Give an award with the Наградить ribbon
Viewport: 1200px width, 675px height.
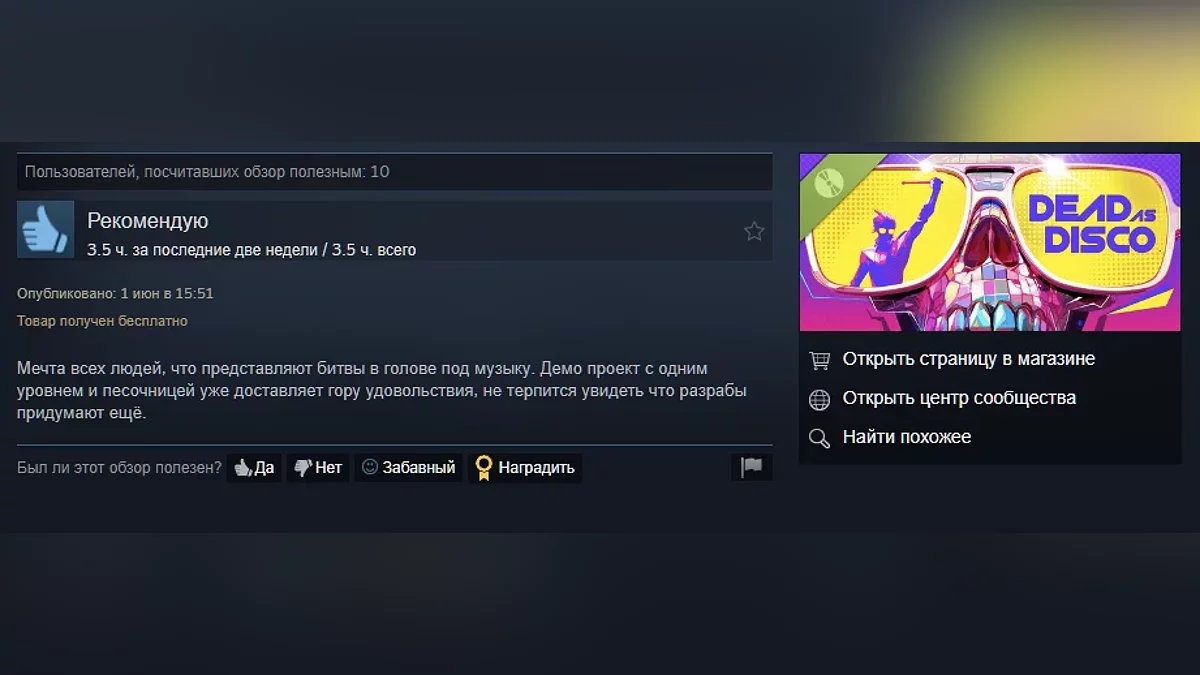(525, 467)
